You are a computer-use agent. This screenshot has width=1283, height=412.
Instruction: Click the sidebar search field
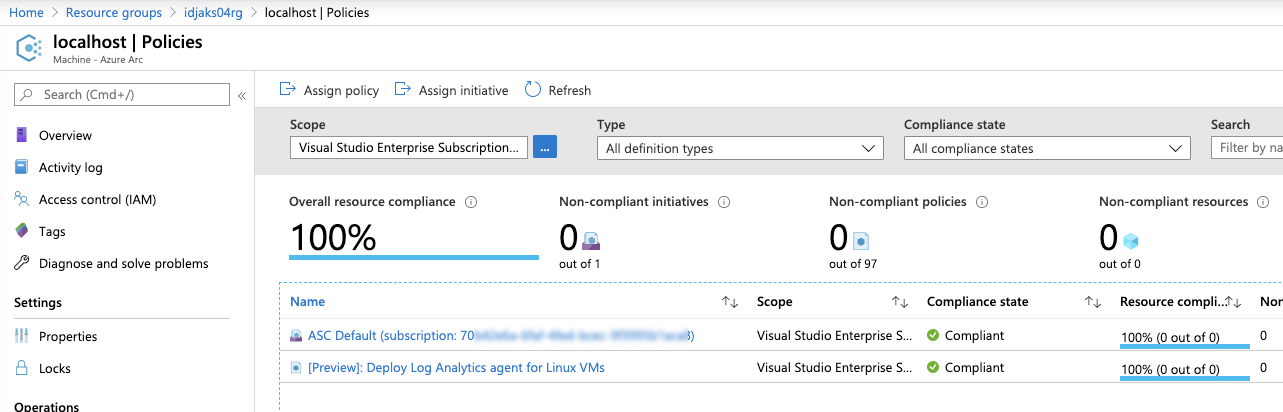pyautogui.click(x=122, y=94)
